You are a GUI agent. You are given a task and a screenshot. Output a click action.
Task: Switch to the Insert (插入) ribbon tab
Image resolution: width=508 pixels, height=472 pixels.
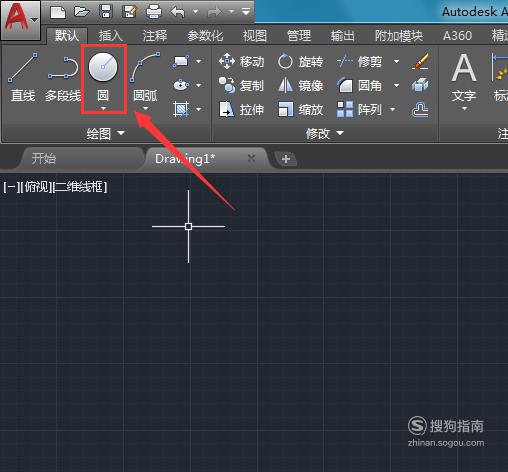[111, 35]
